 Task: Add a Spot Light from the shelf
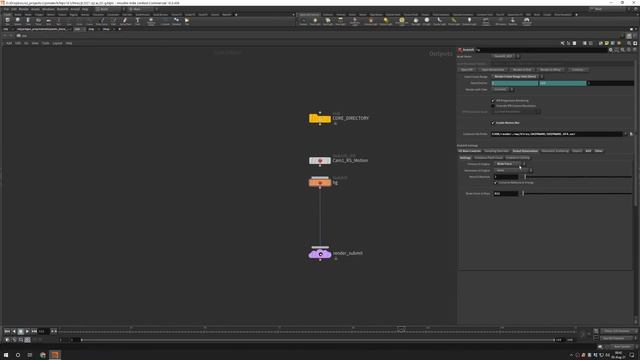pyautogui.click(x=328, y=21)
